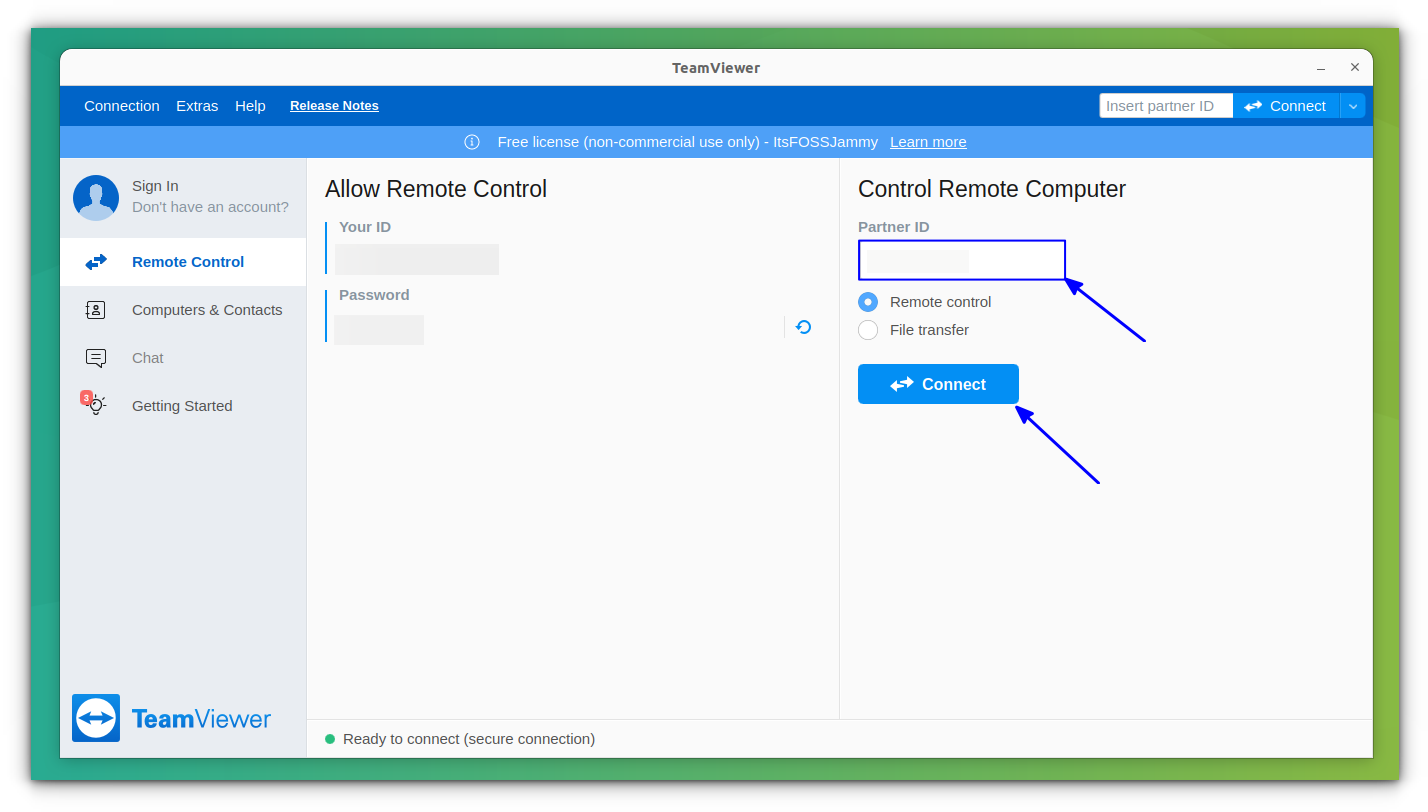The width and height of the screenshot is (1428, 812).
Task: Open the Learn more link
Action: point(927,142)
